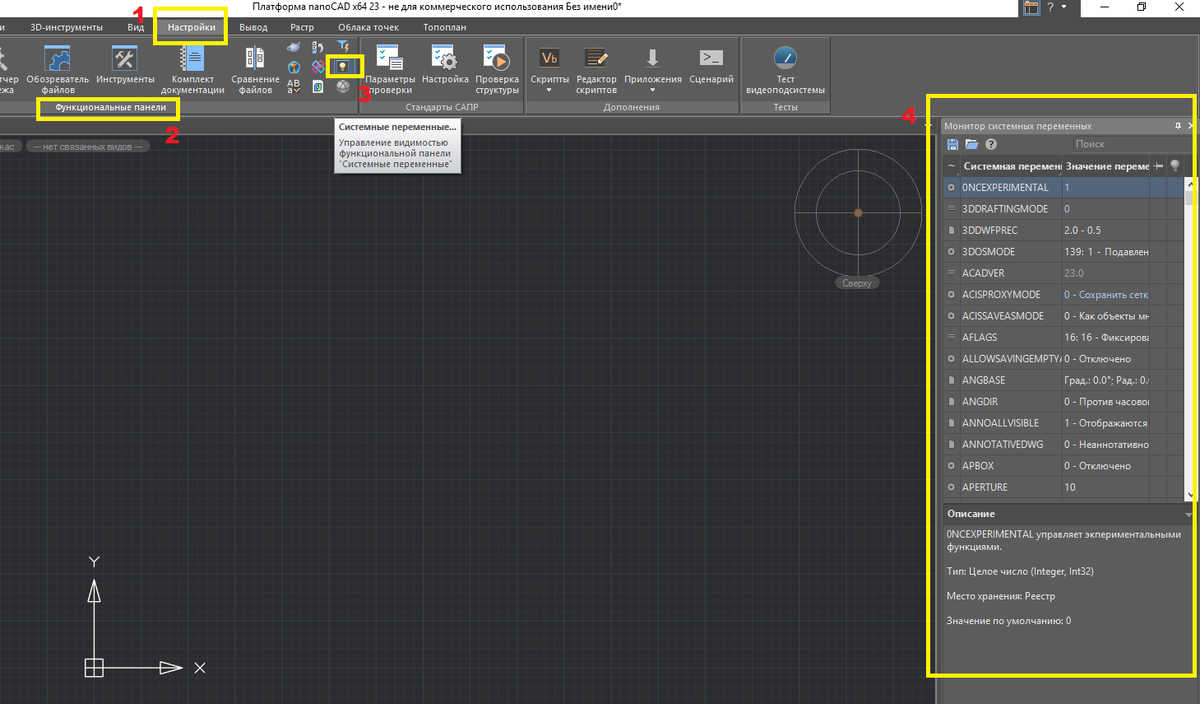The image size is (1200, 704).
Task: Switch to the 3D-инструменты tab
Action: click(x=66, y=27)
